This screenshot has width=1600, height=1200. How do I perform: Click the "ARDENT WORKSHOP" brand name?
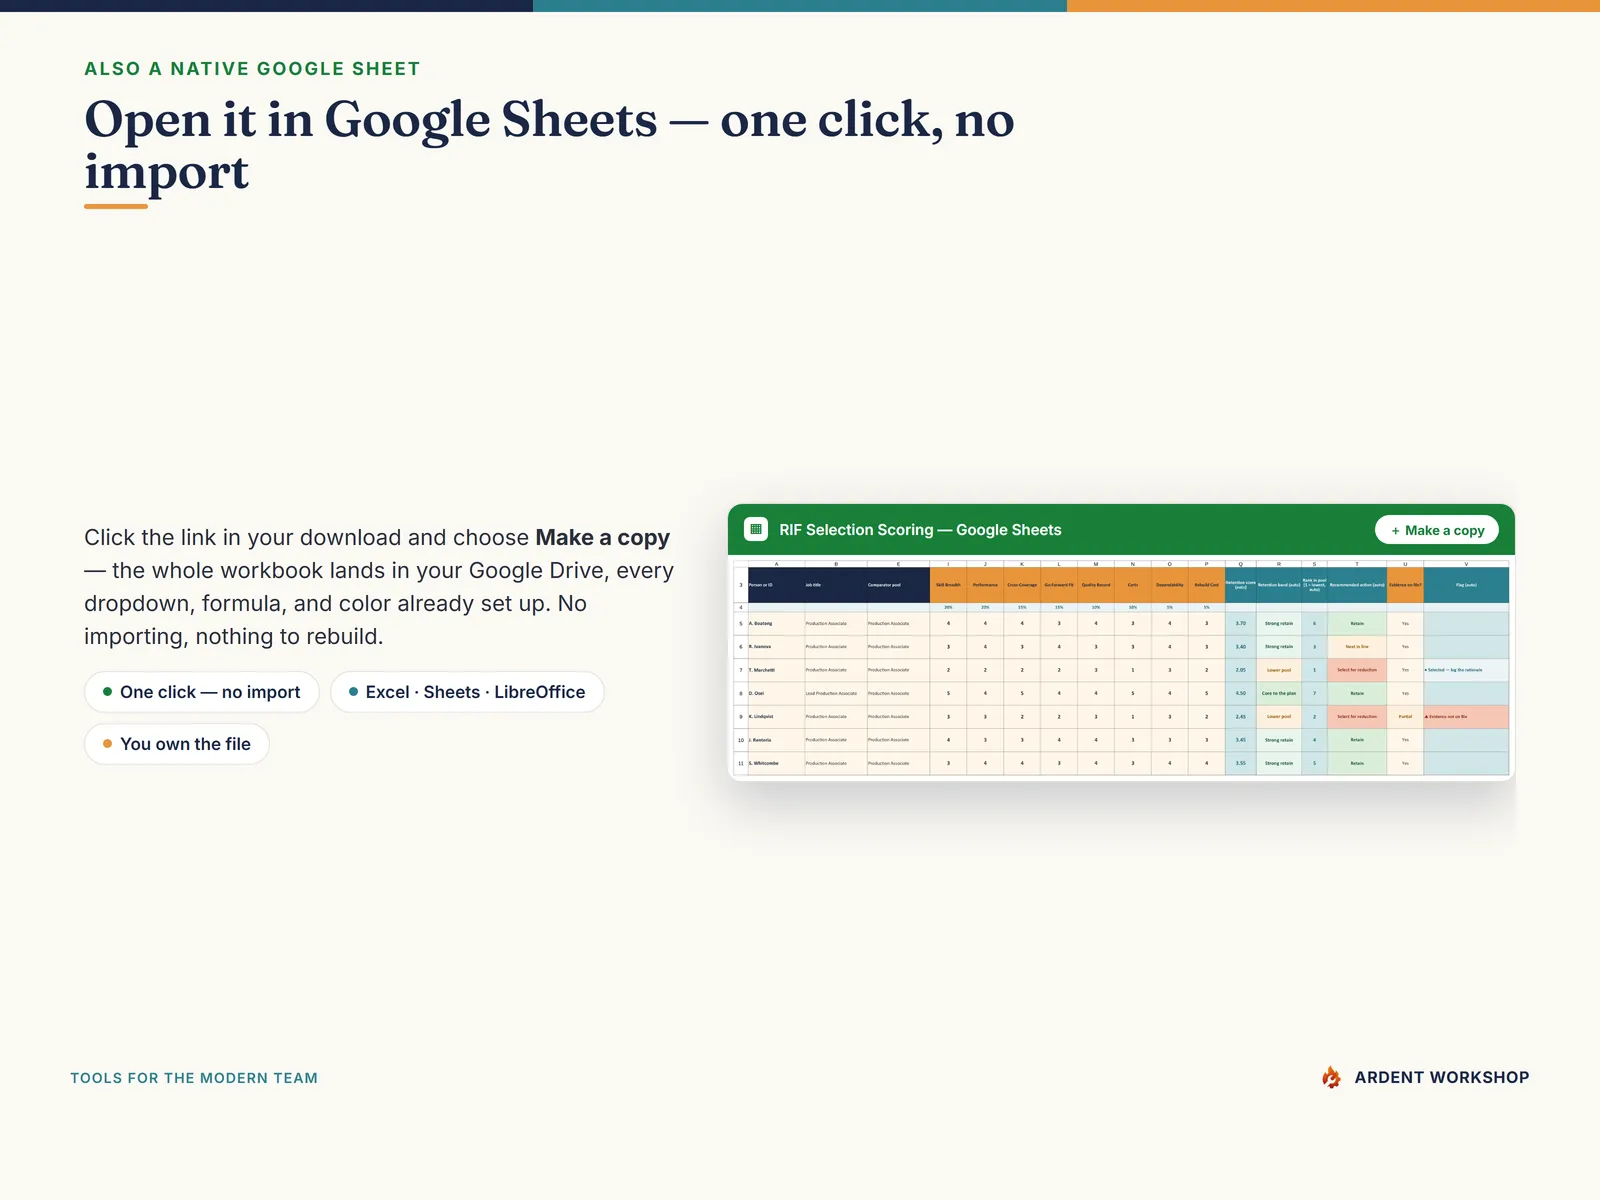1441,1077
